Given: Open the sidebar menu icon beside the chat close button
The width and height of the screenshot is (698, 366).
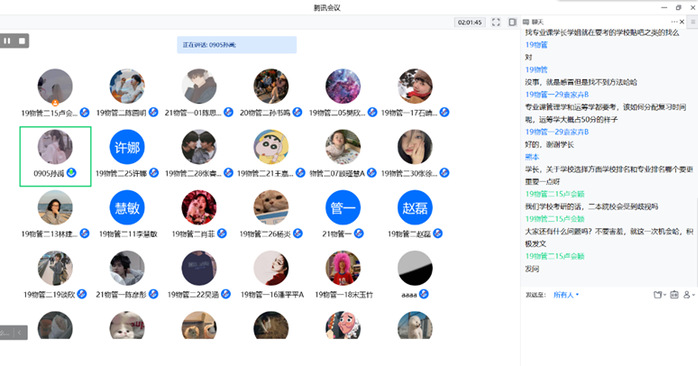Looking at the screenshot, I should (x=693, y=21).
